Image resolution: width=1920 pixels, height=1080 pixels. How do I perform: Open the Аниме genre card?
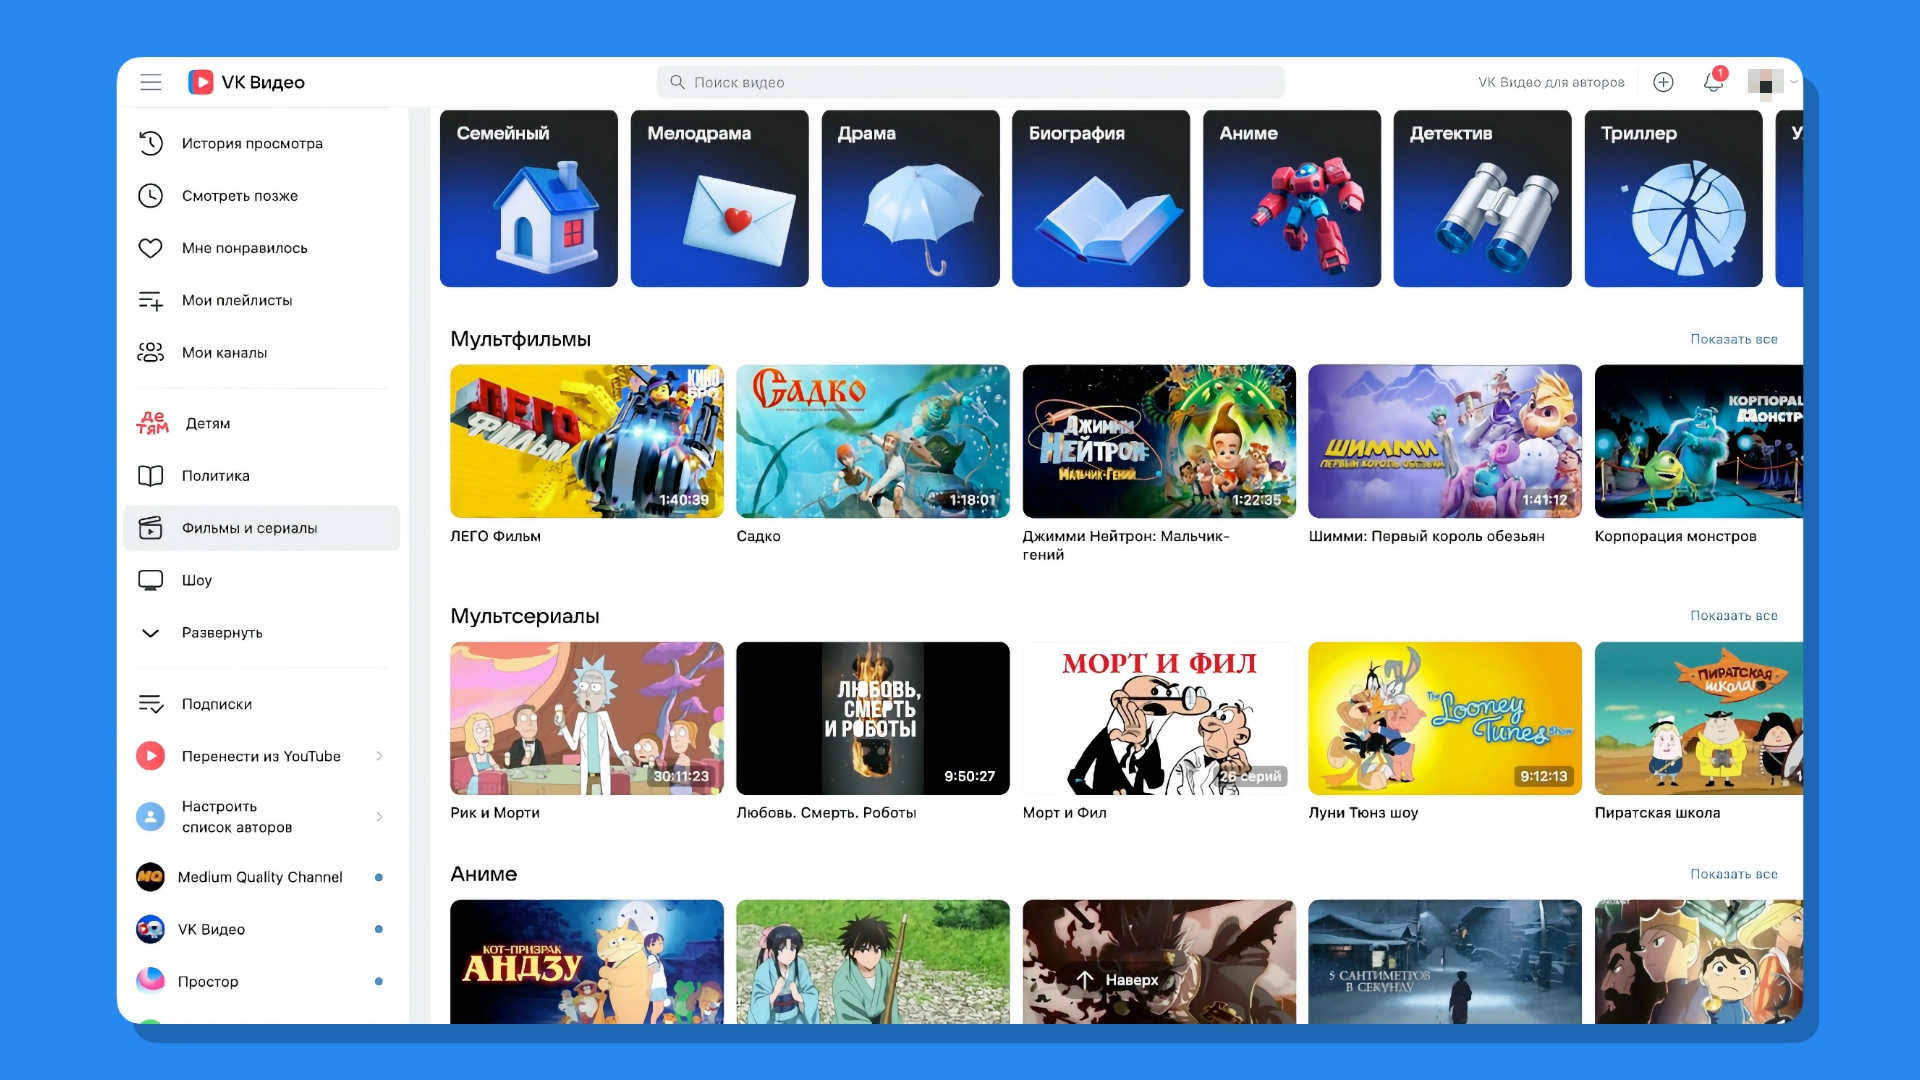point(1291,198)
